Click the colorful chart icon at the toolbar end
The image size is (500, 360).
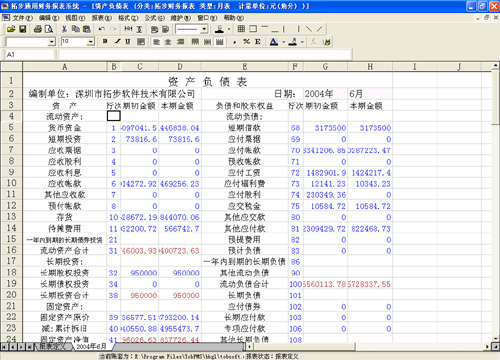click(x=327, y=42)
